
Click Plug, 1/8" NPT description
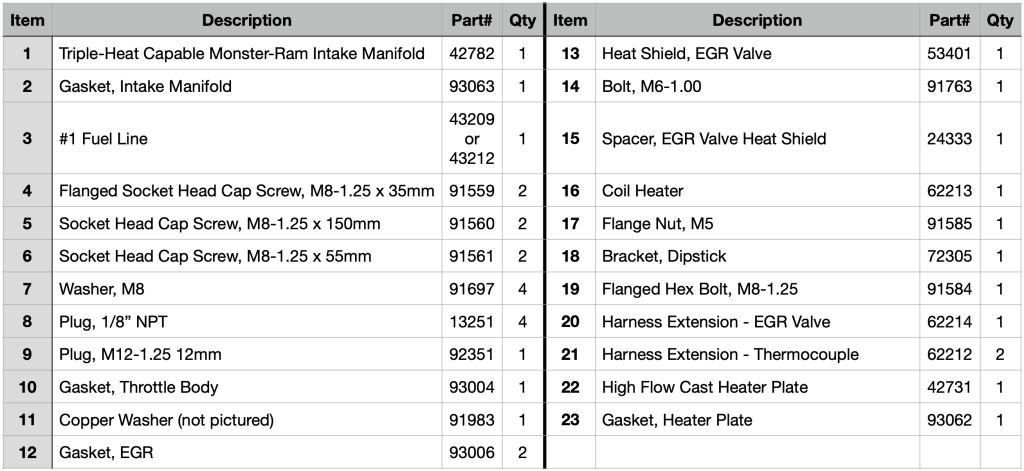tap(247, 321)
